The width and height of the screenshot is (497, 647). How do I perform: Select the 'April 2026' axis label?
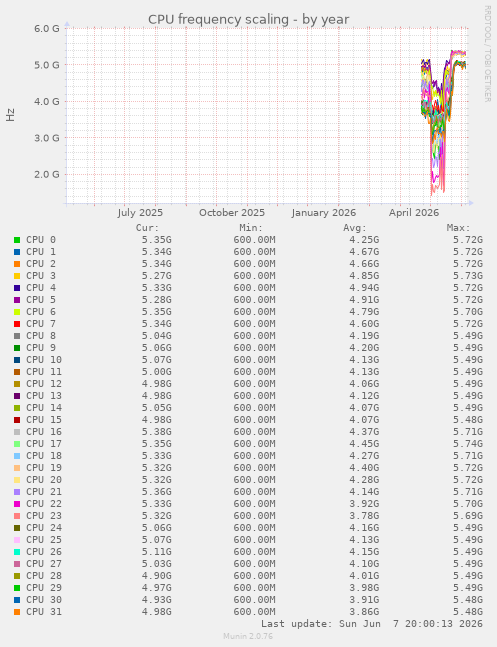click(x=414, y=213)
